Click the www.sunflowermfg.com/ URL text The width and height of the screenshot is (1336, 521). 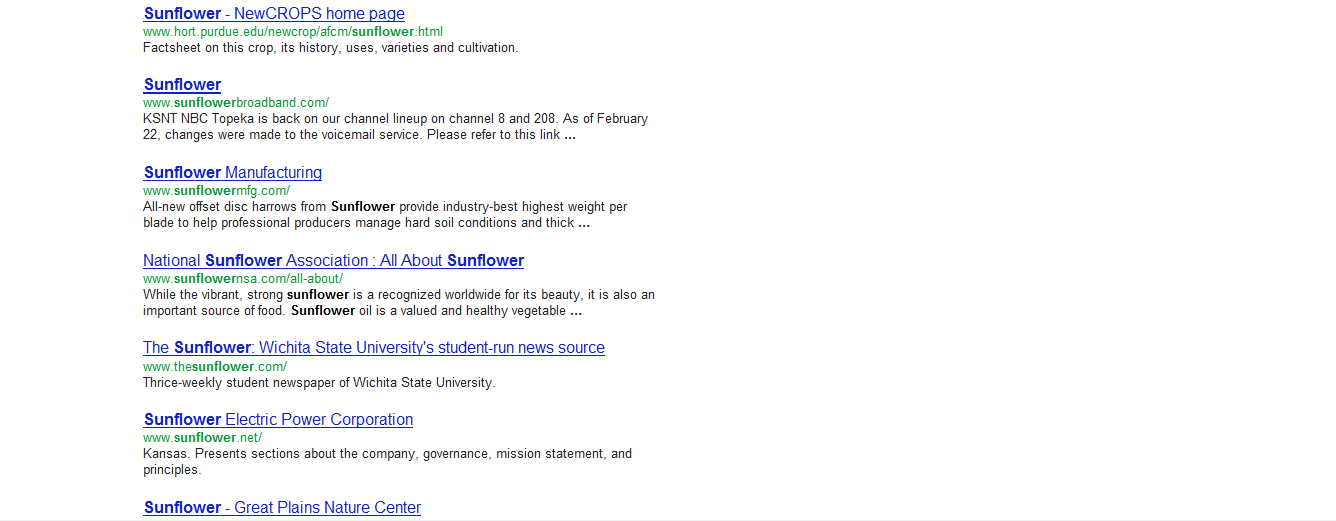216,191
